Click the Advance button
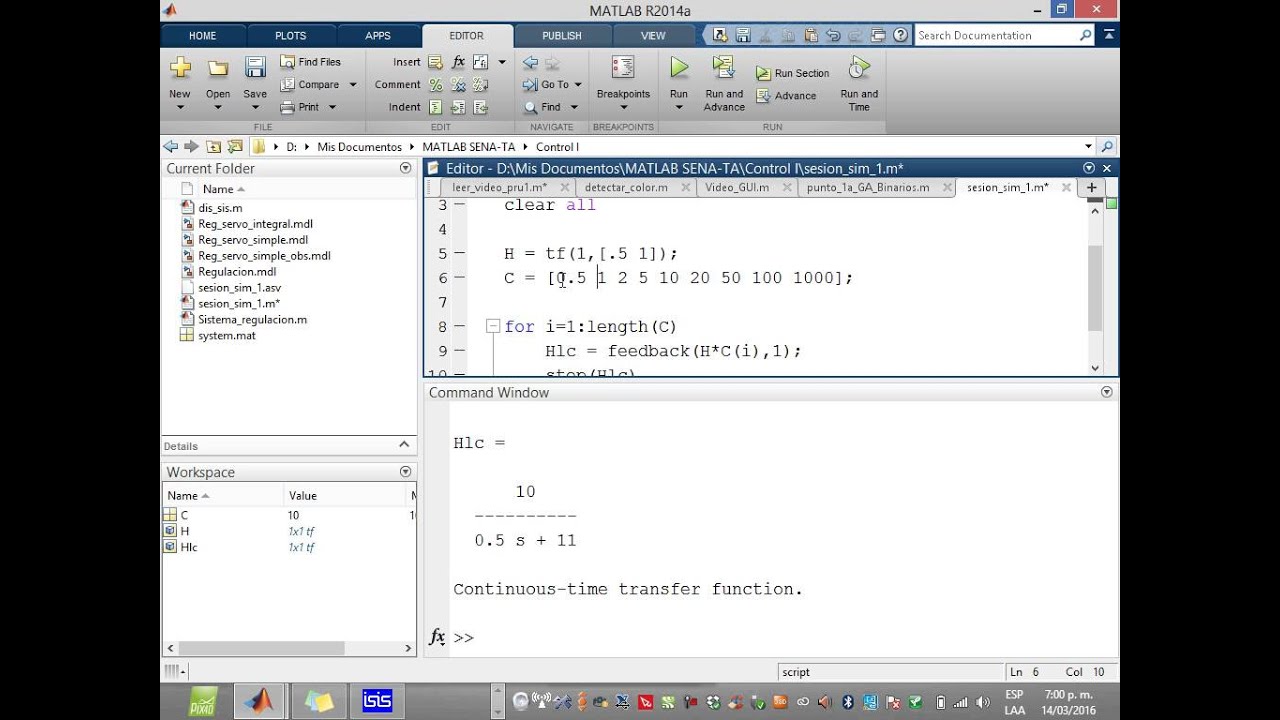The width and height of the screenshot is (1280, 720). pyautogui.click(x=786, y=96)
